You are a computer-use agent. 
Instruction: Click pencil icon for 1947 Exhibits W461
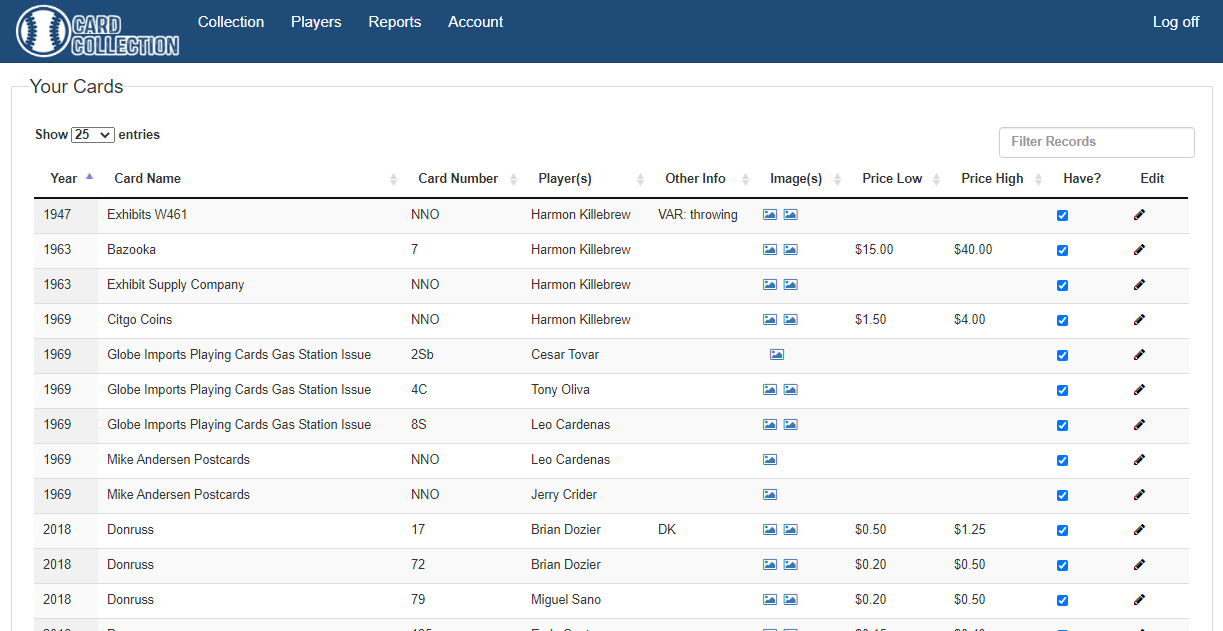pyautogui.click(x=1139, y=215)
